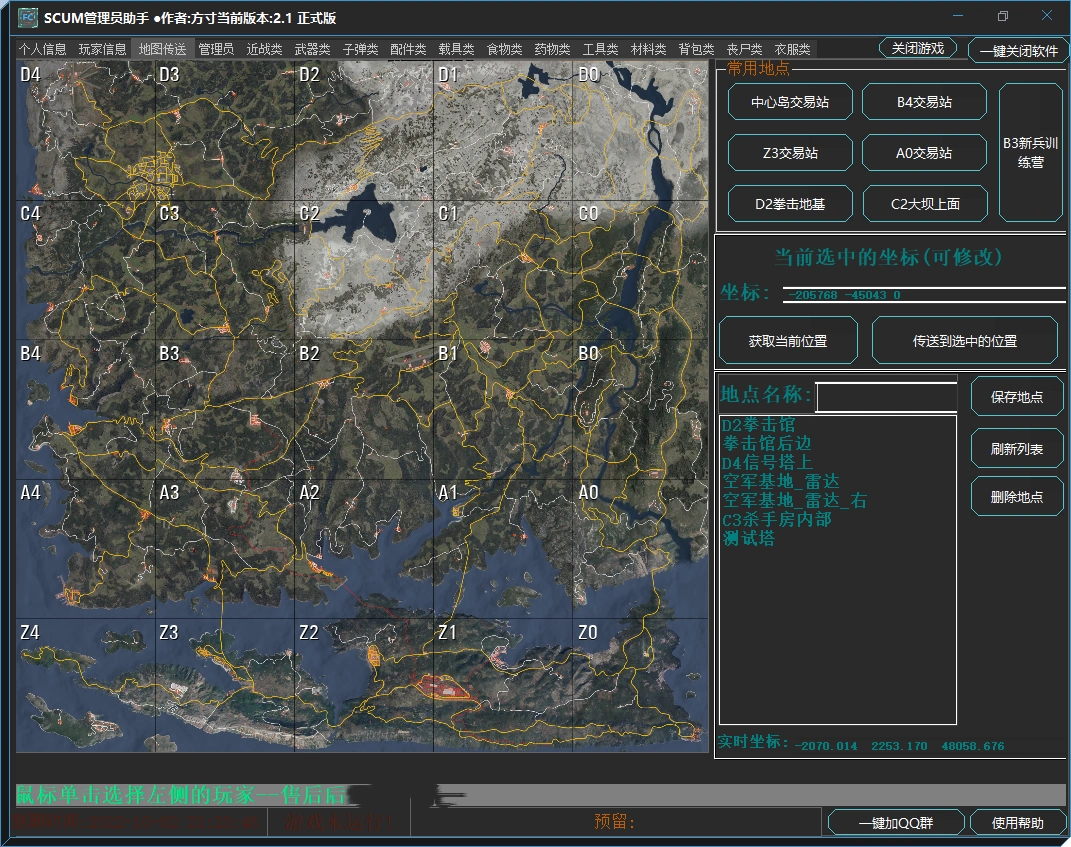Choose the D2拳击地基 location button
This screenshot has width=1071, height=847.
(x=790, y=204)
